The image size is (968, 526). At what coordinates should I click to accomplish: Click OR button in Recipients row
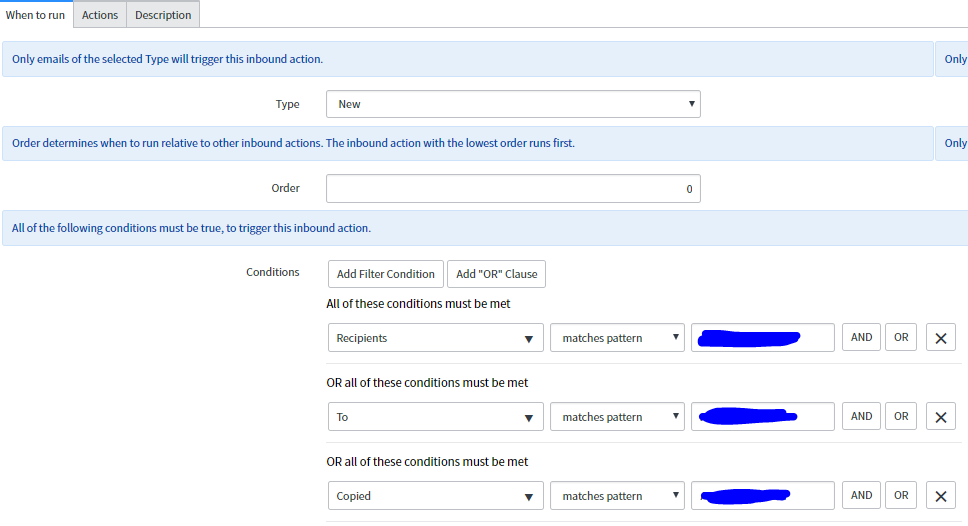tap(901, 337)
